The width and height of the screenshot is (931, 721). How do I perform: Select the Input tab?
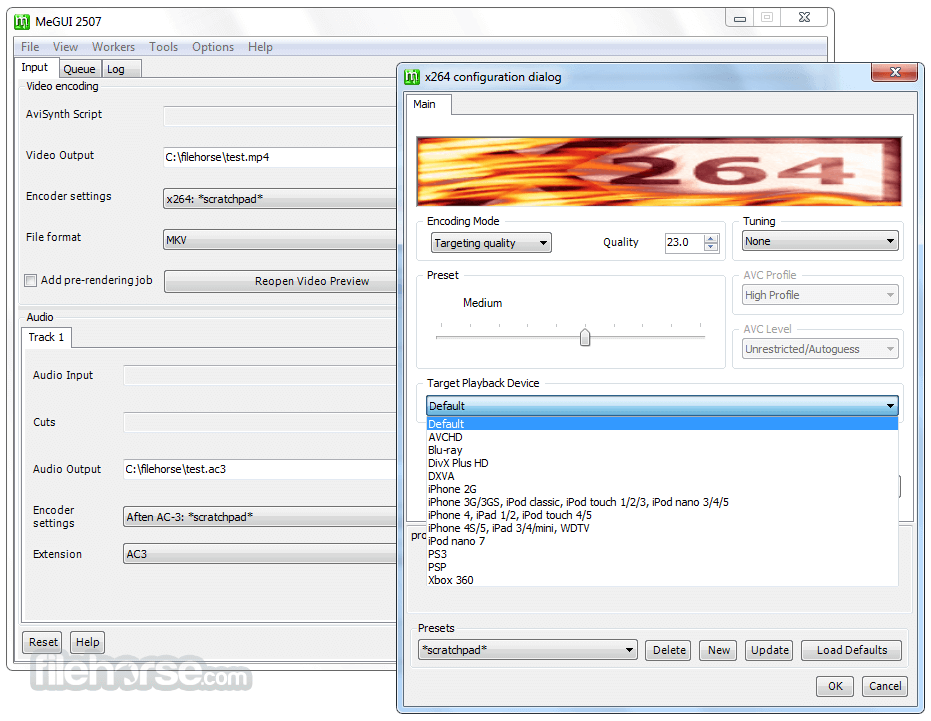click(x=35, y=68)
